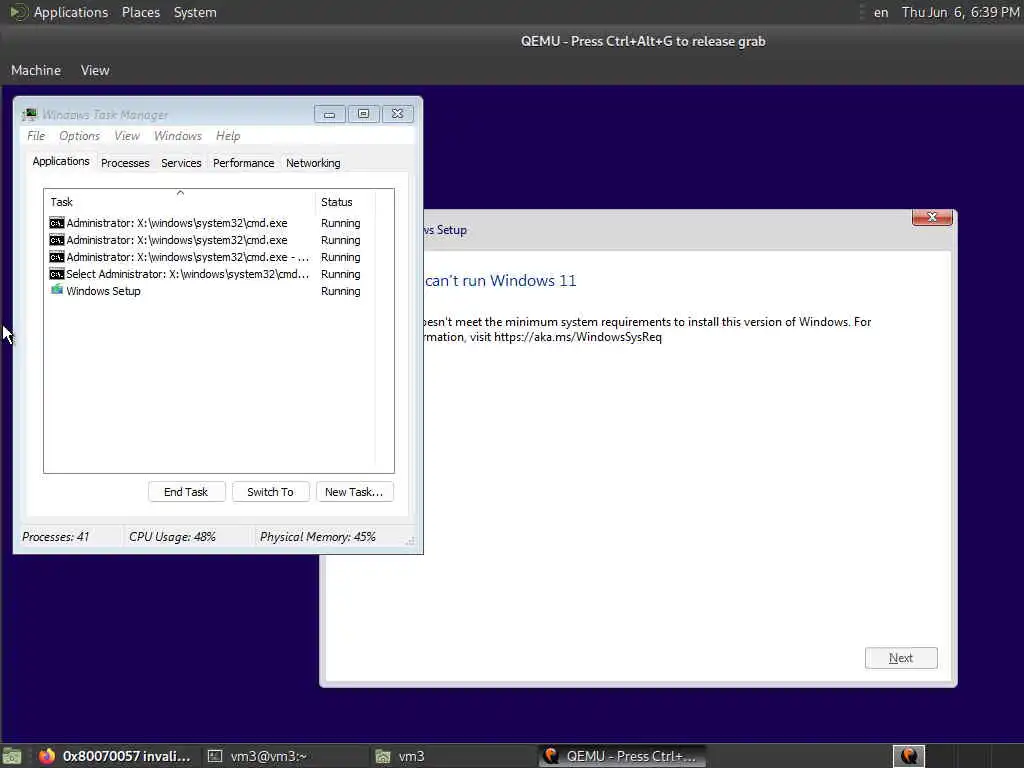Image resolution: width=1024 pixels, height=768 pixels.
Task: Click the "can't run Windows 11" heading
Action: [x=501, y=281]
